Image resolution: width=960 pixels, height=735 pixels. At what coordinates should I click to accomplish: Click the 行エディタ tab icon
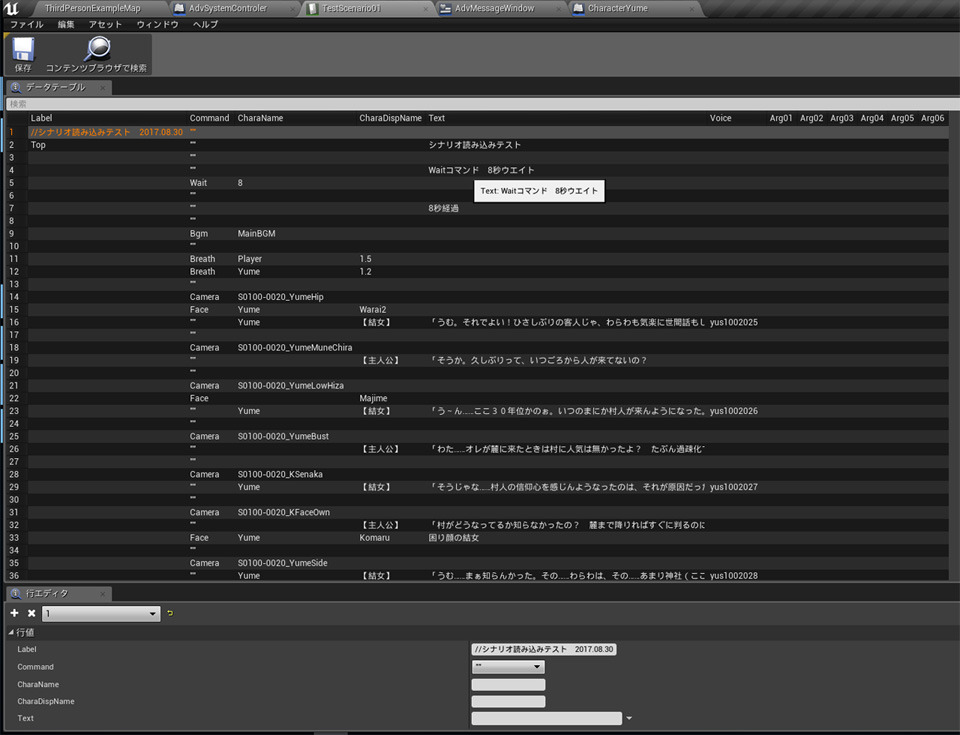(15, 594)
